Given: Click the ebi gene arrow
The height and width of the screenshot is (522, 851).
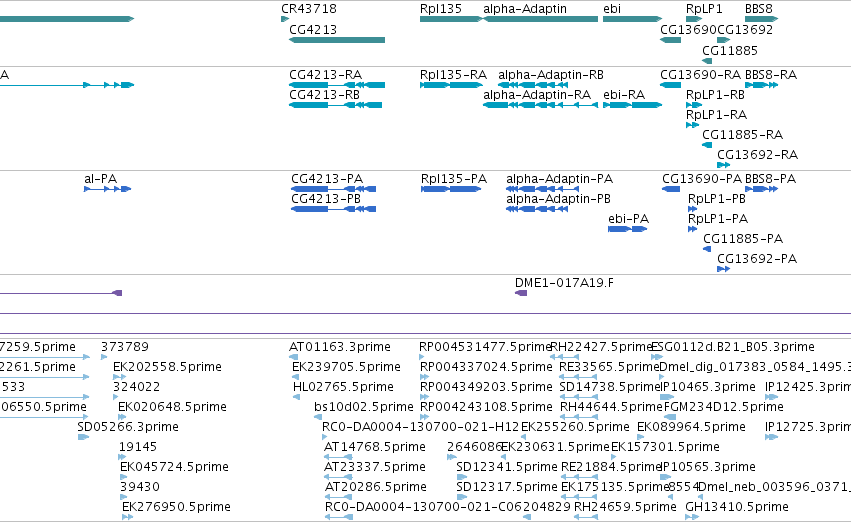Looking at the screenshot, I should pos(632,19).
